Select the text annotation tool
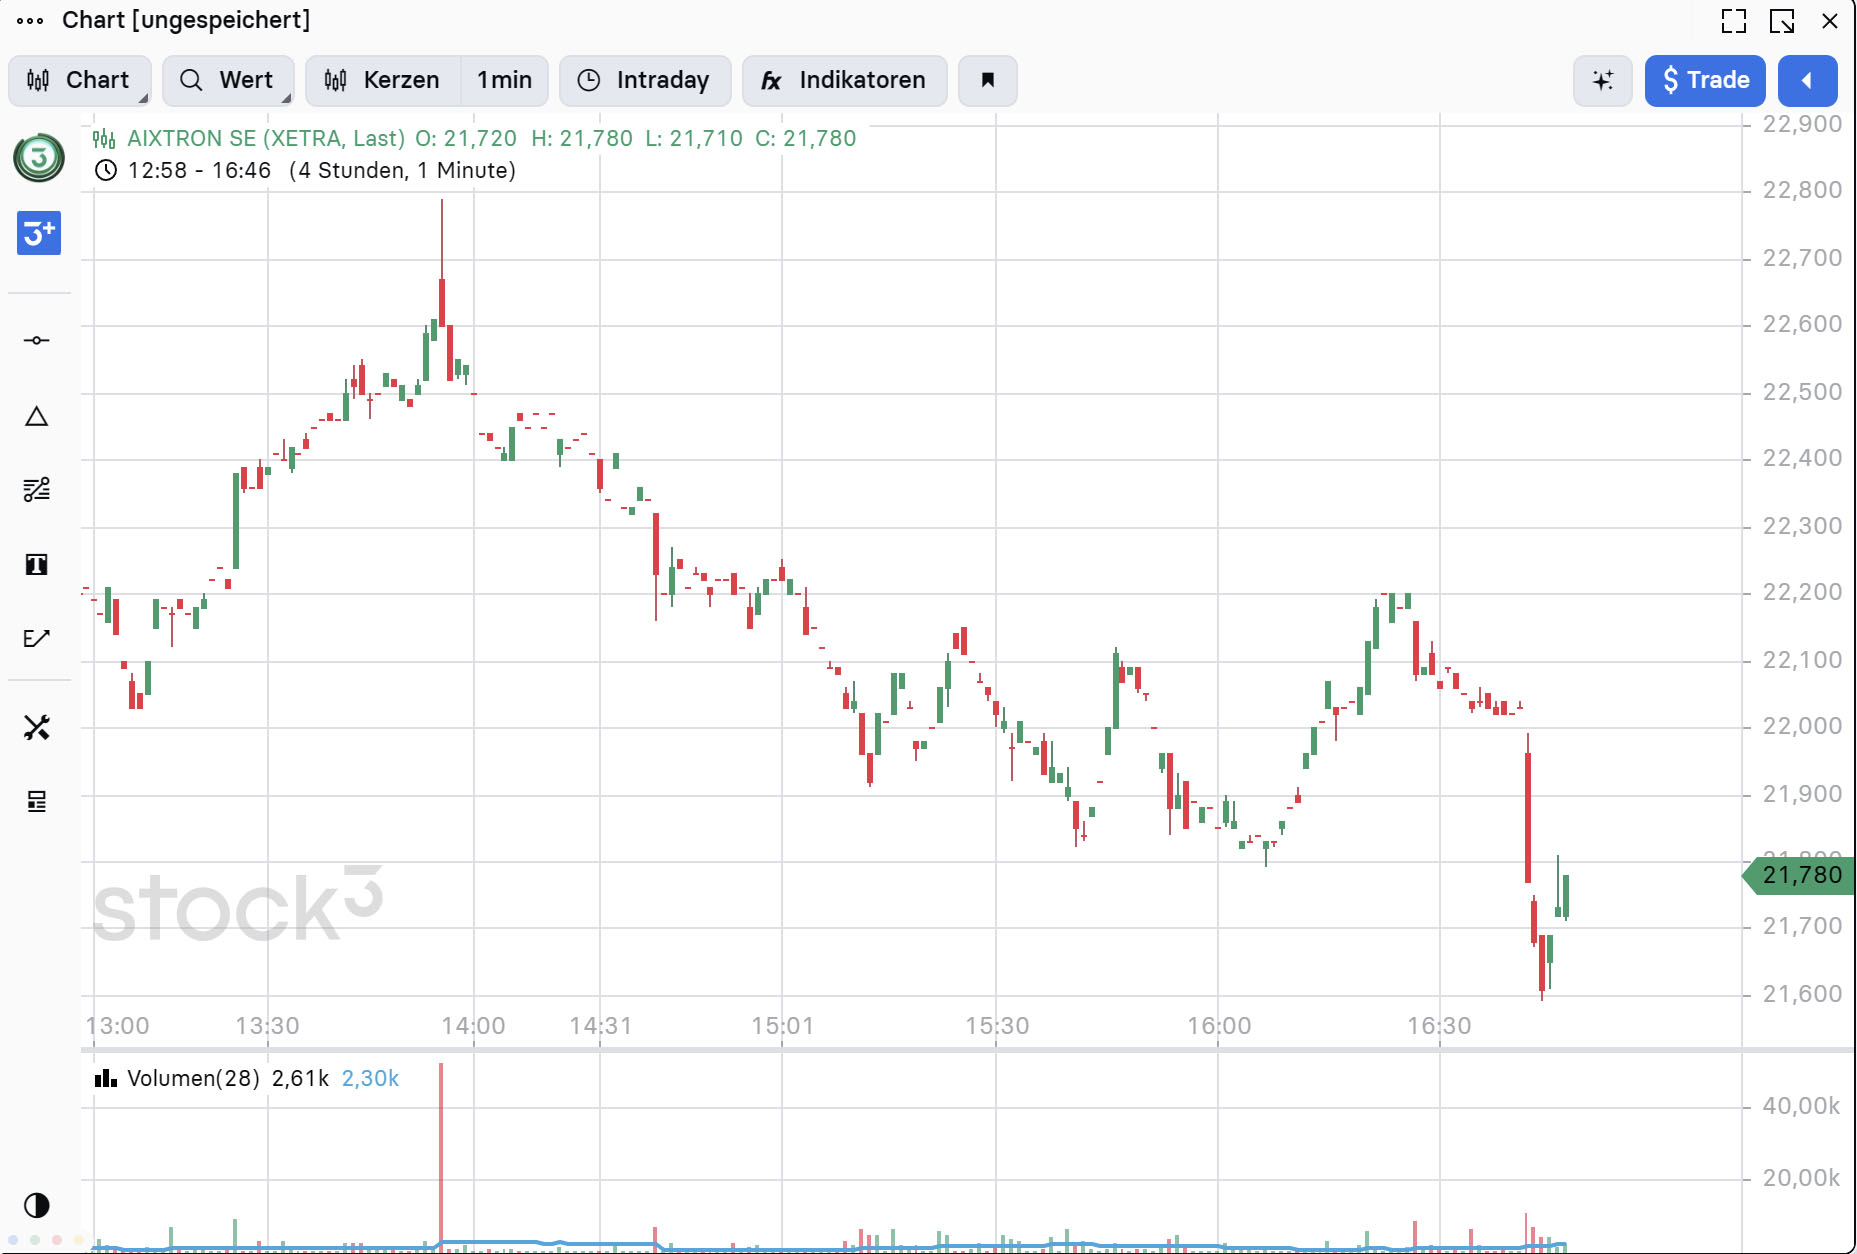Image resolution: width=1857 pixels, height=1254 pixels. (x=37, y=565)
